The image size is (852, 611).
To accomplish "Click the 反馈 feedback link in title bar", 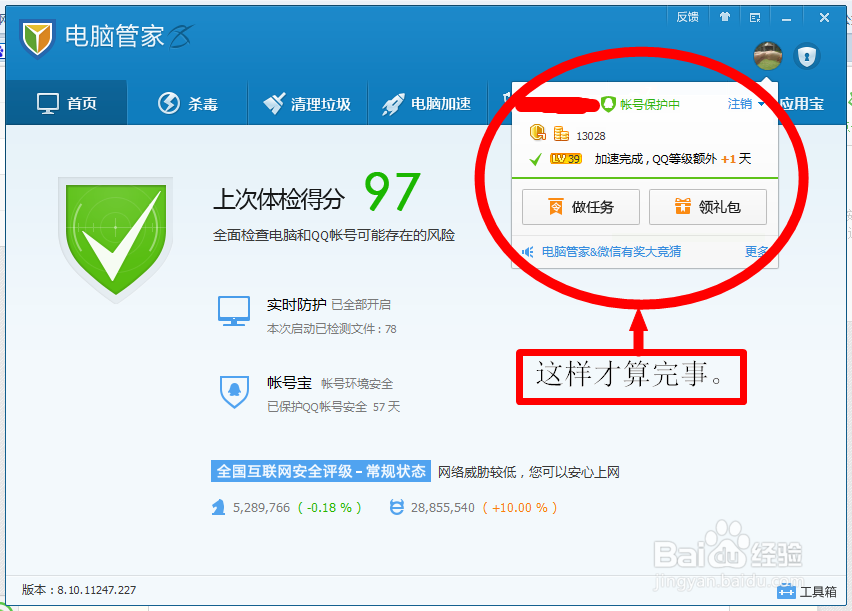I will tap(687, 17).
